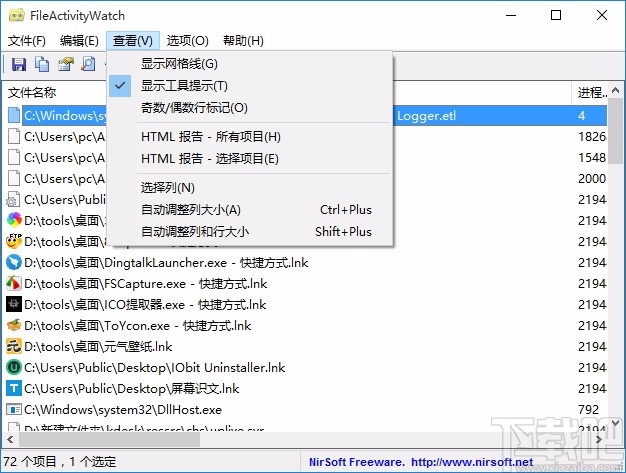Click the vertical scrollbar thumb

pos(615,131)
